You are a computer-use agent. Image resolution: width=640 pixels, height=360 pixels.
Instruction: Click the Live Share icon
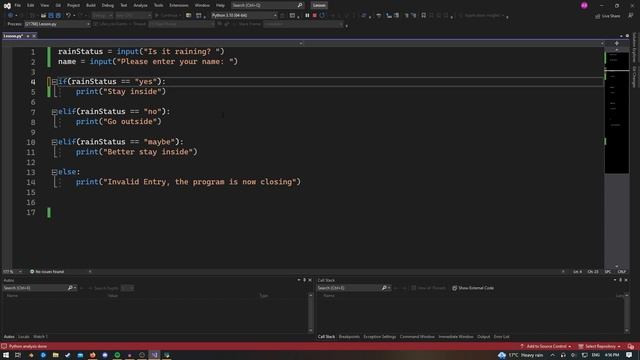point(598,16)
